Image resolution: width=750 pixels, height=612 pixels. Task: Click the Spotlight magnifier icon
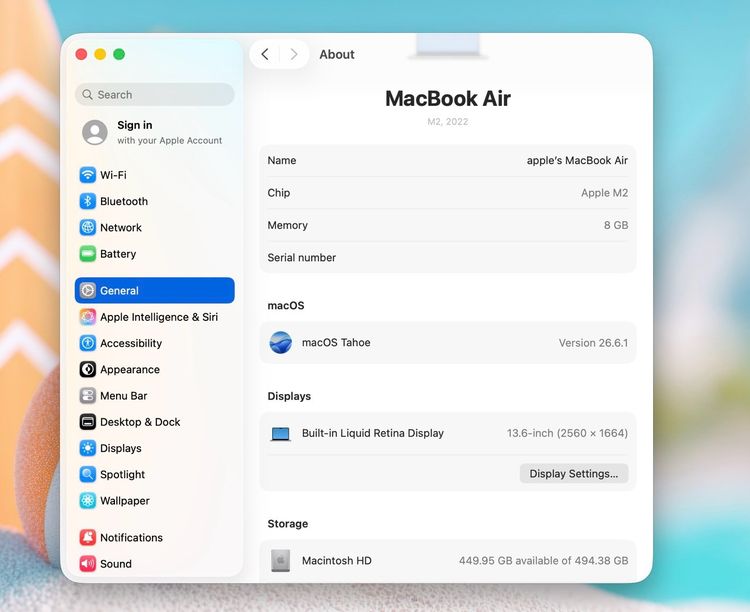(88, 474)
